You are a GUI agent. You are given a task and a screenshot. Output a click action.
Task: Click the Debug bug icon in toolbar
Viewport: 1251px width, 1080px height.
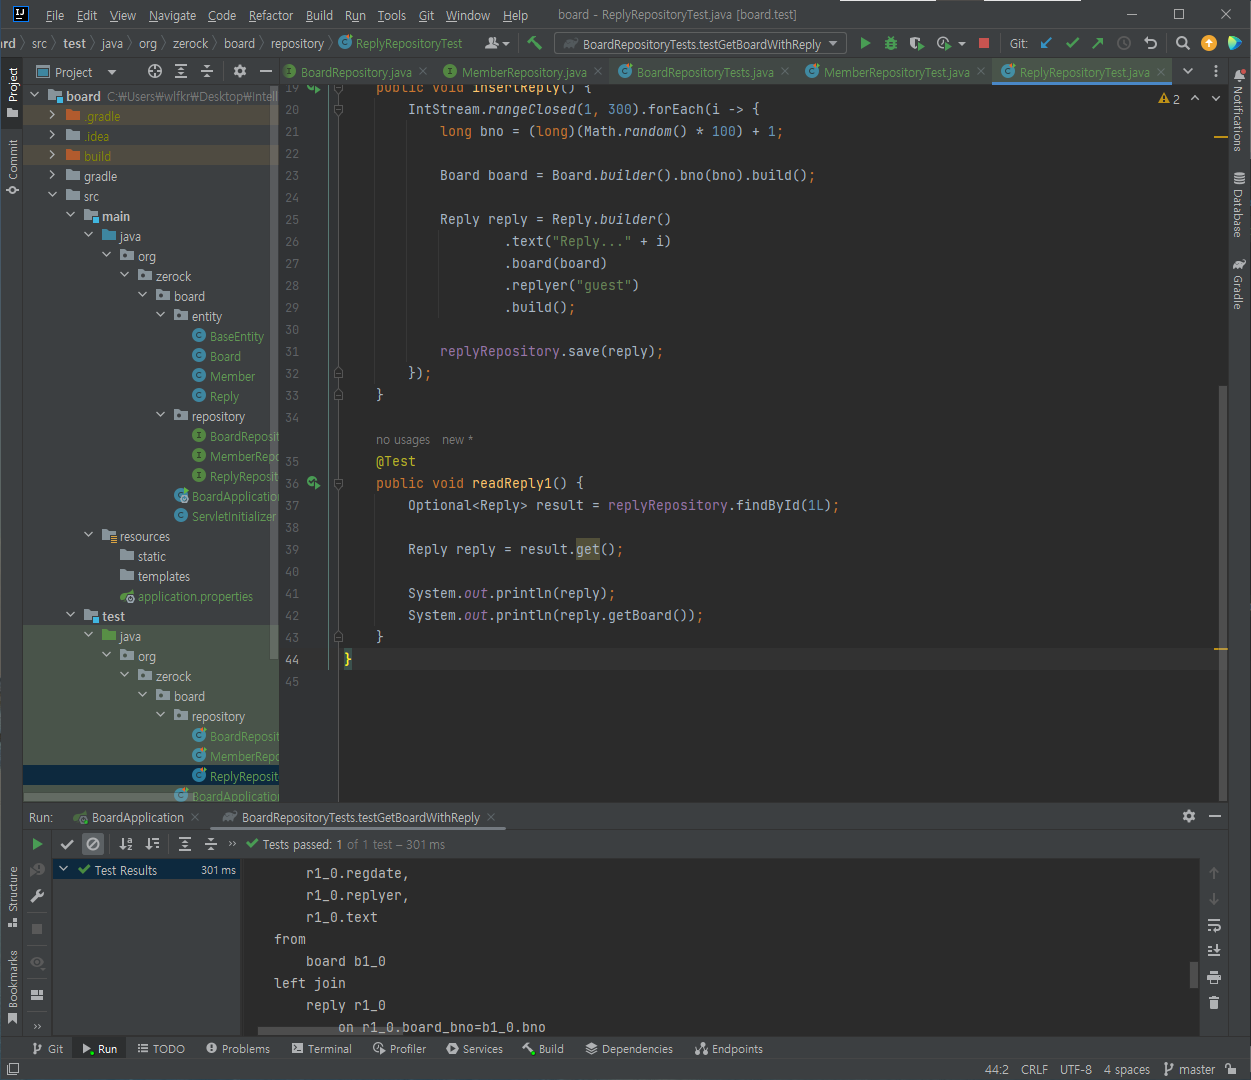pos(891,43)
